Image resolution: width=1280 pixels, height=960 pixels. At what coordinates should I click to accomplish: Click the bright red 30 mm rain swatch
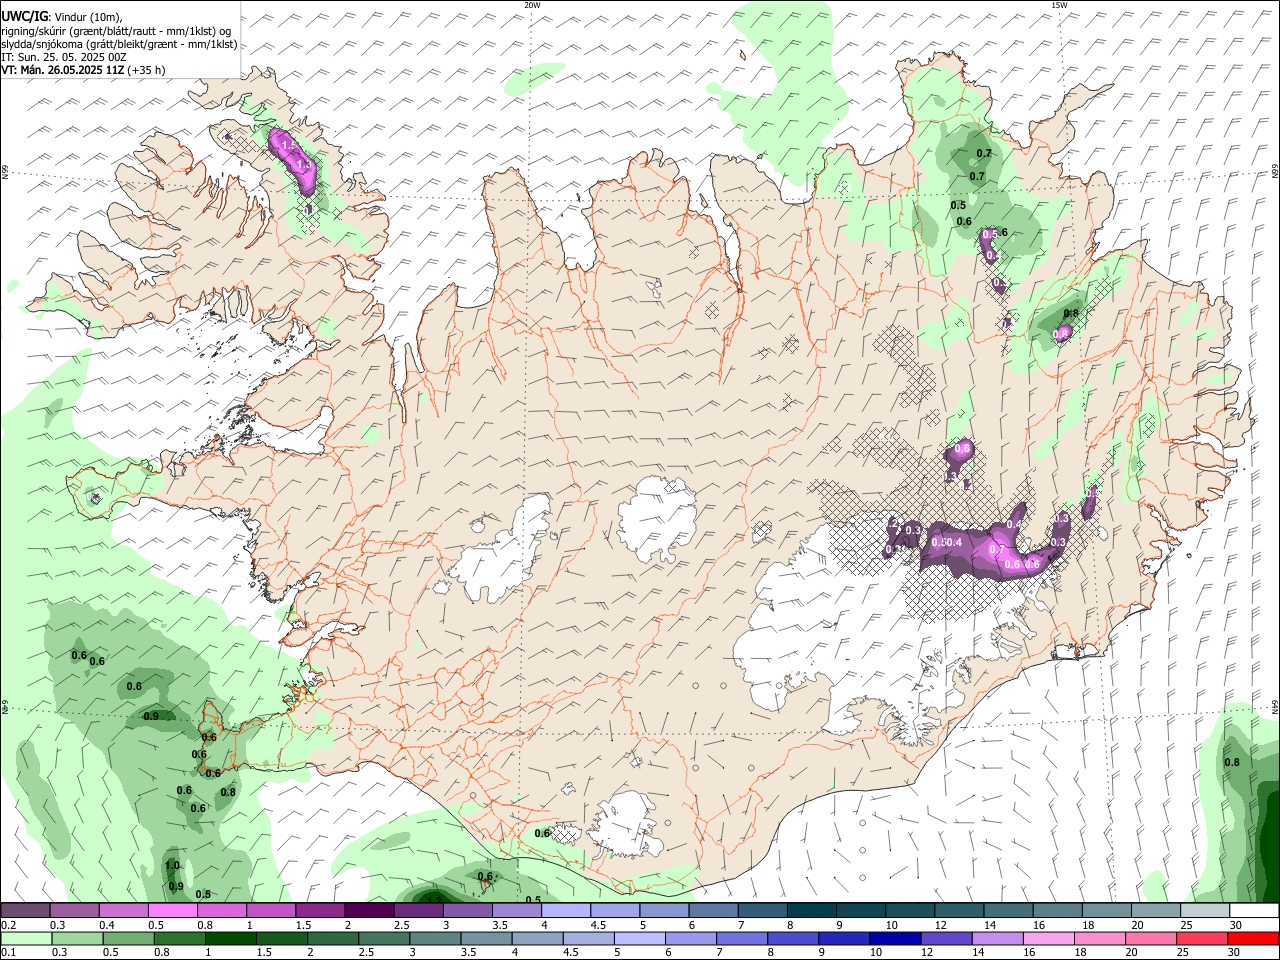coord(1253,938)
